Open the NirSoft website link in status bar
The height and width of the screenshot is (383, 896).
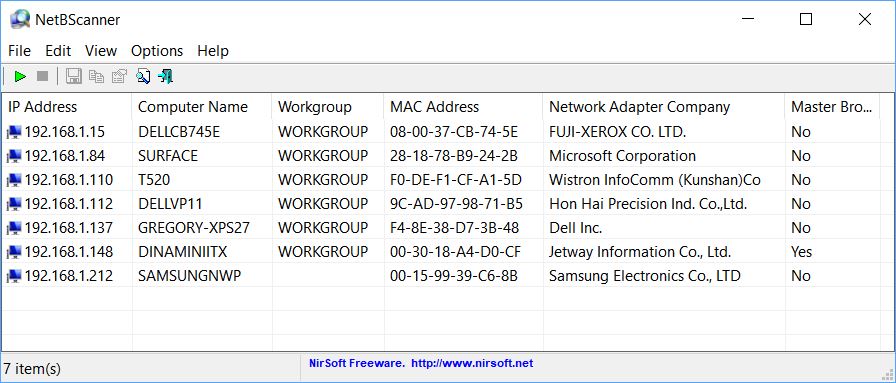(472, 363)
